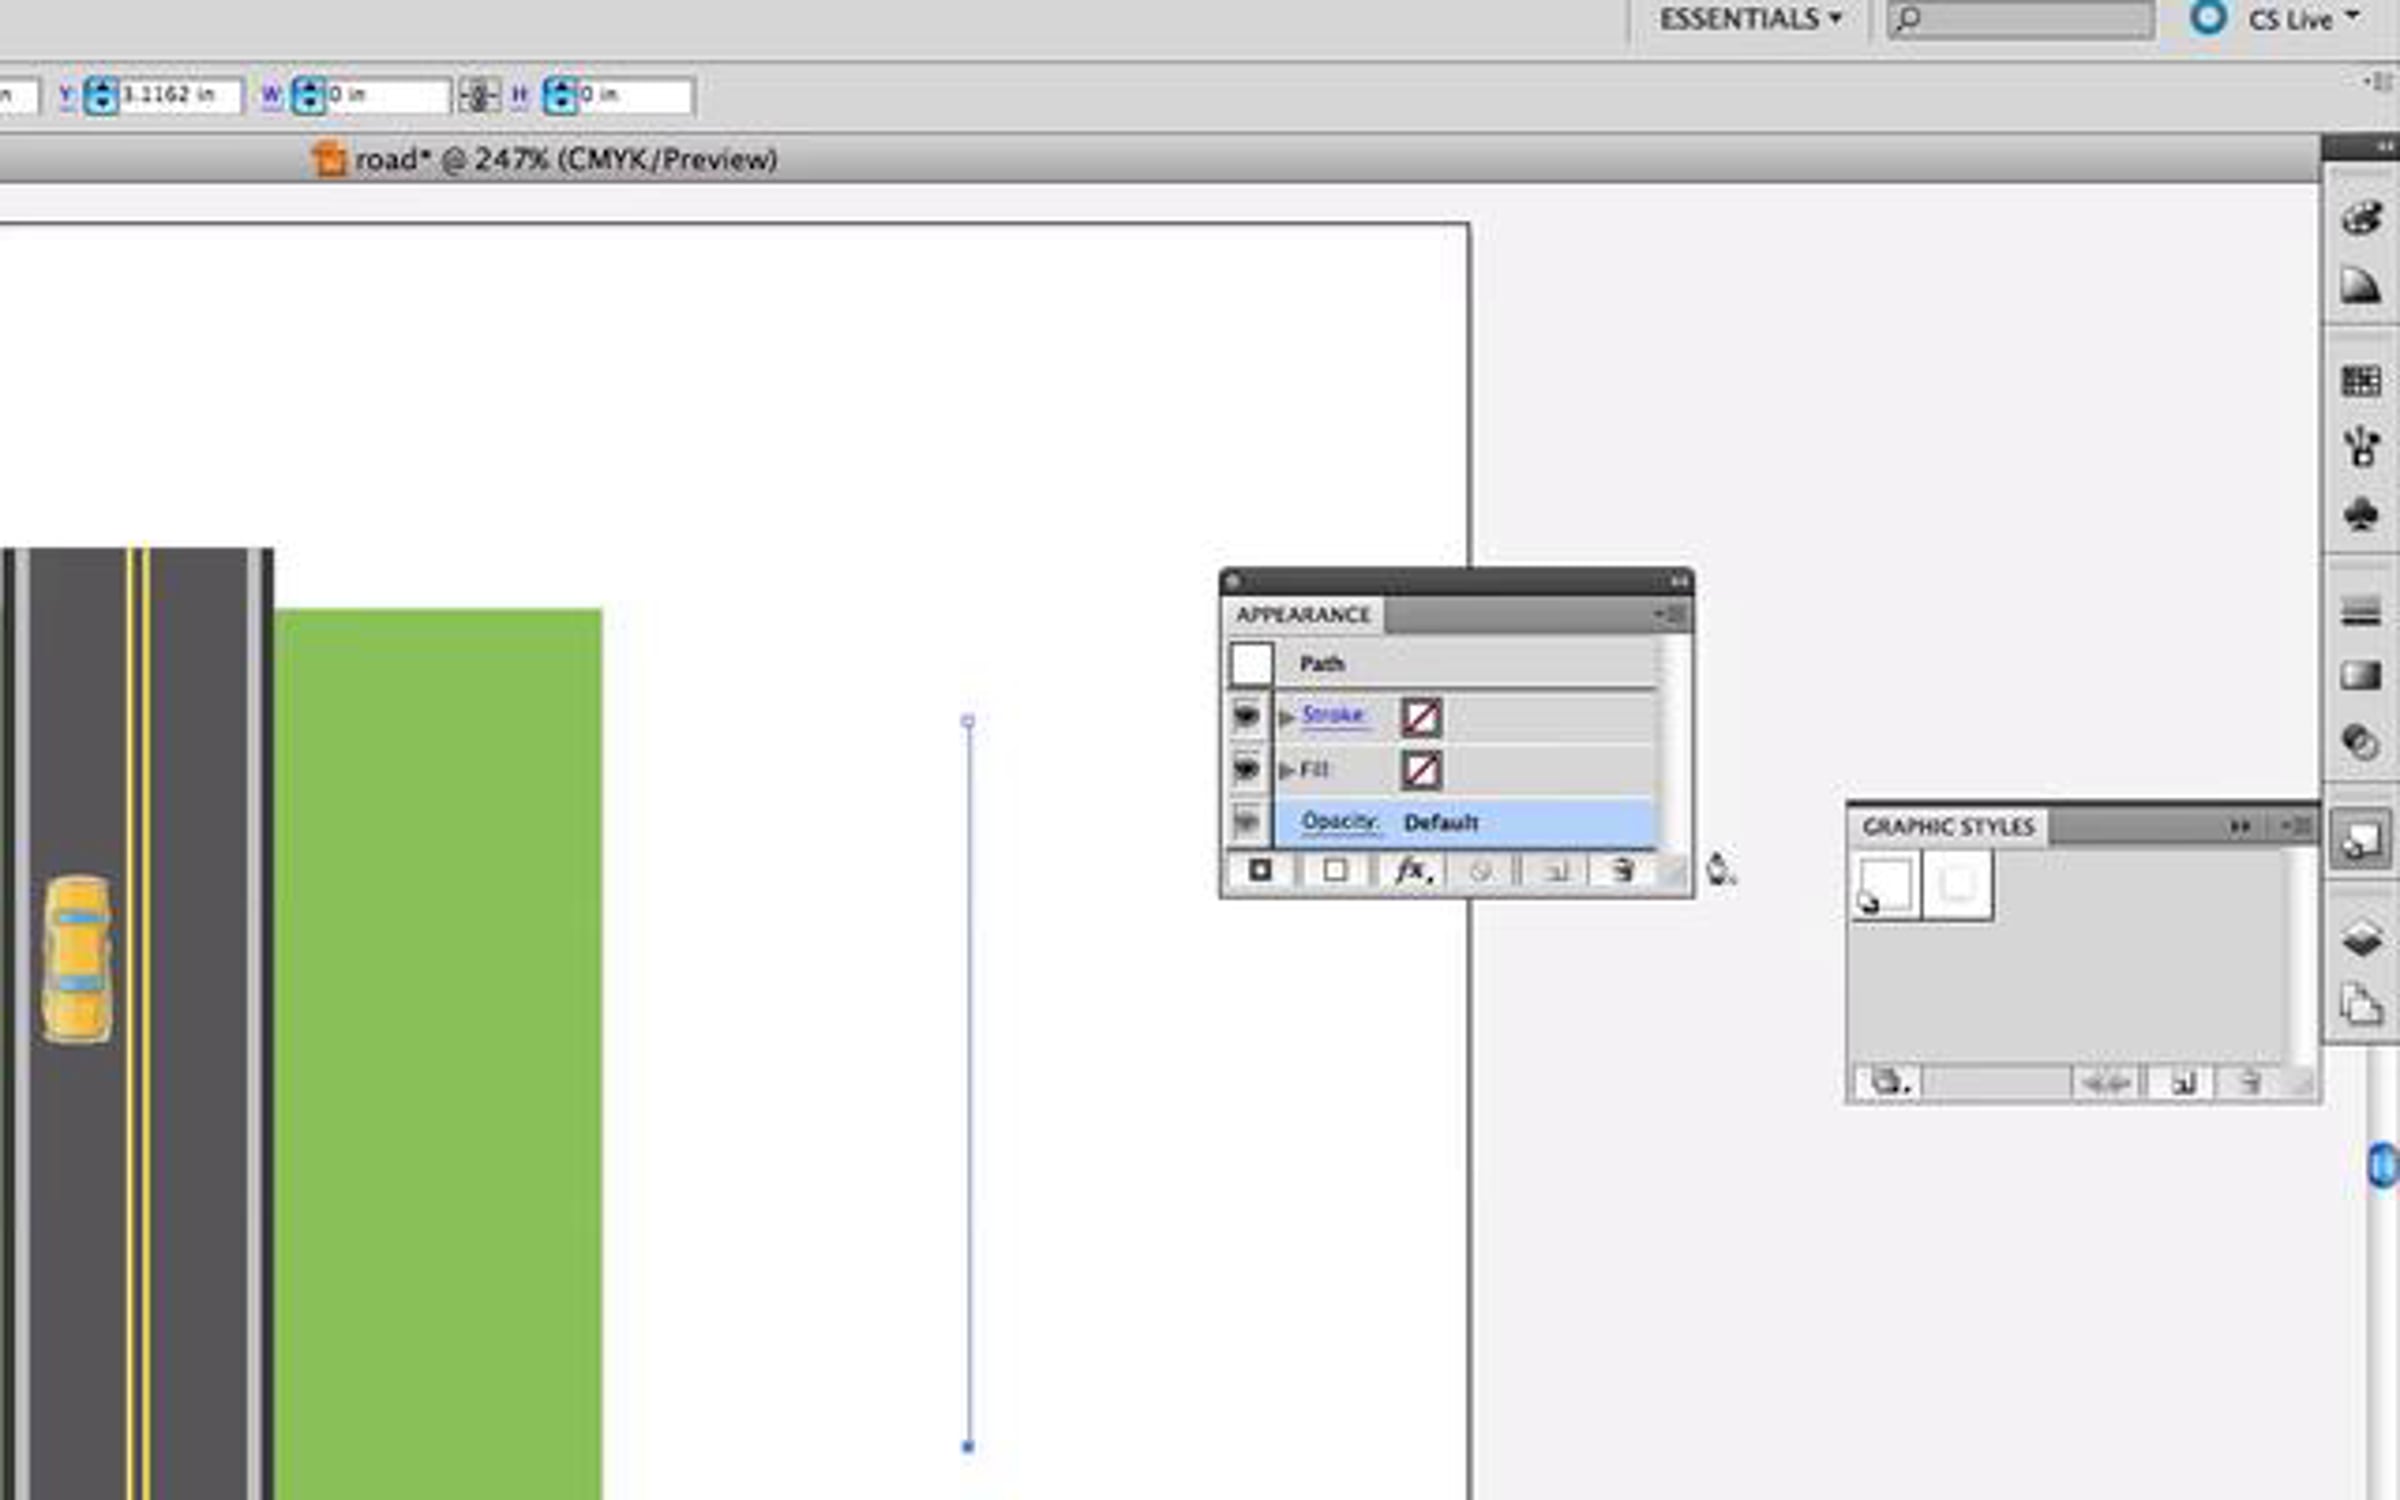2400x1500 pixels.
Task: Open the Color panel palette icon
Action: (2361, 218)
